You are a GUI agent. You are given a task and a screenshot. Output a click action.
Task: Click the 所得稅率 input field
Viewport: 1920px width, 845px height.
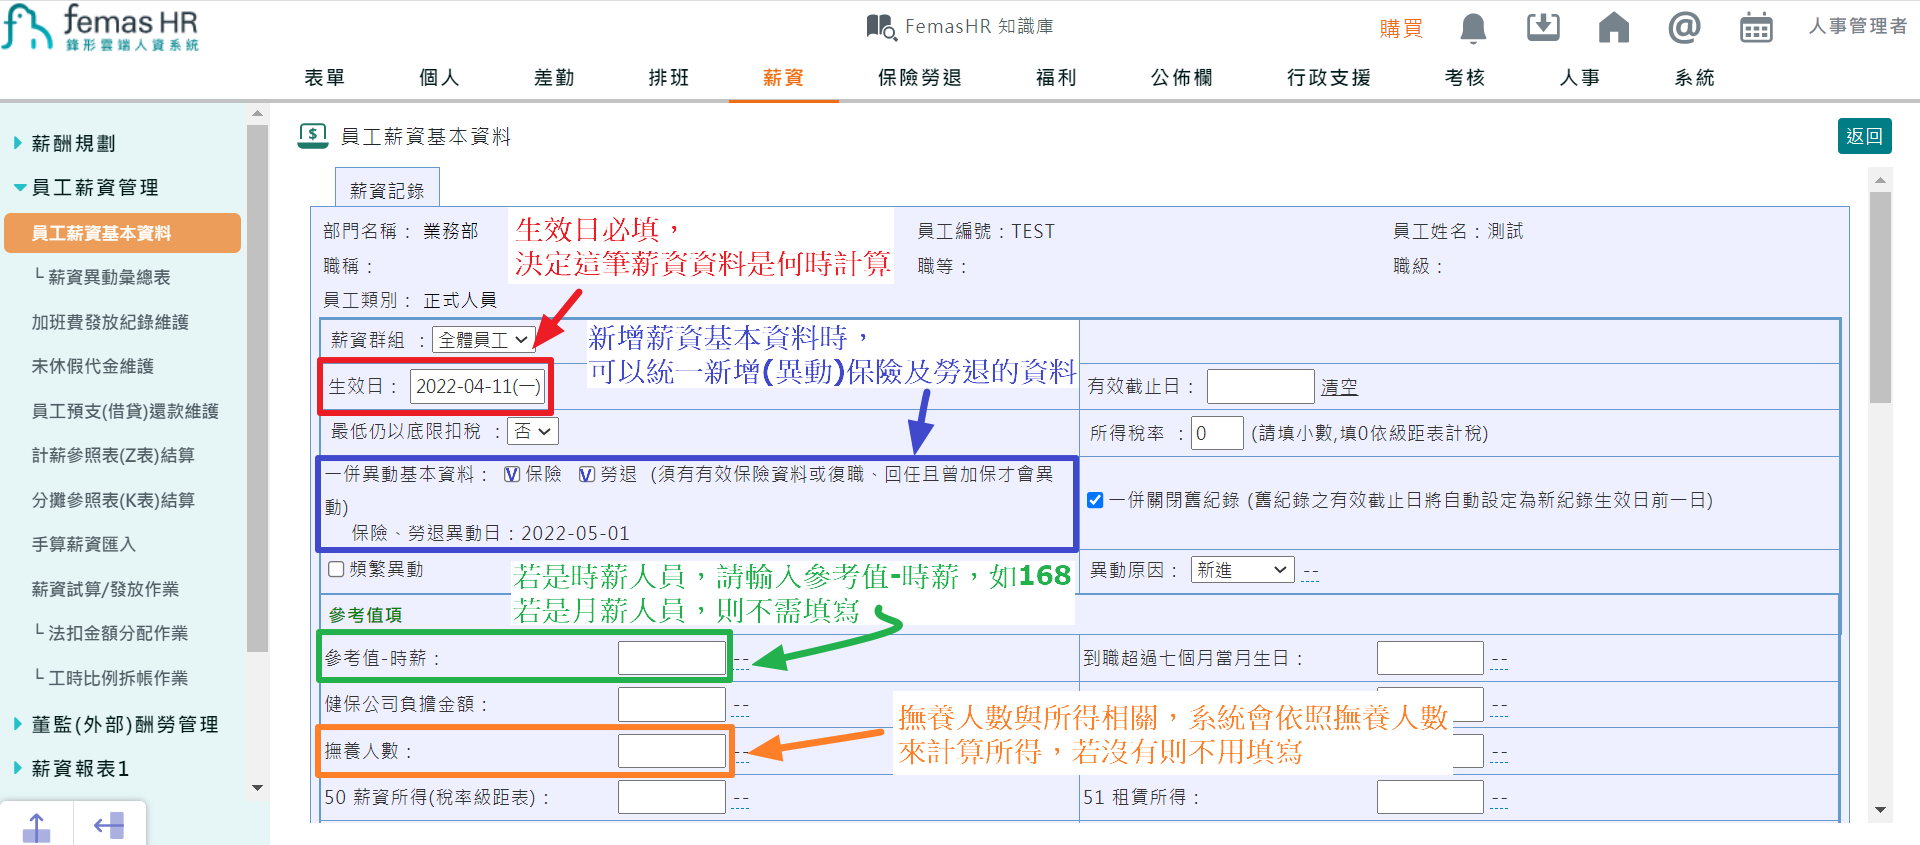click(x=1217, y=433)
